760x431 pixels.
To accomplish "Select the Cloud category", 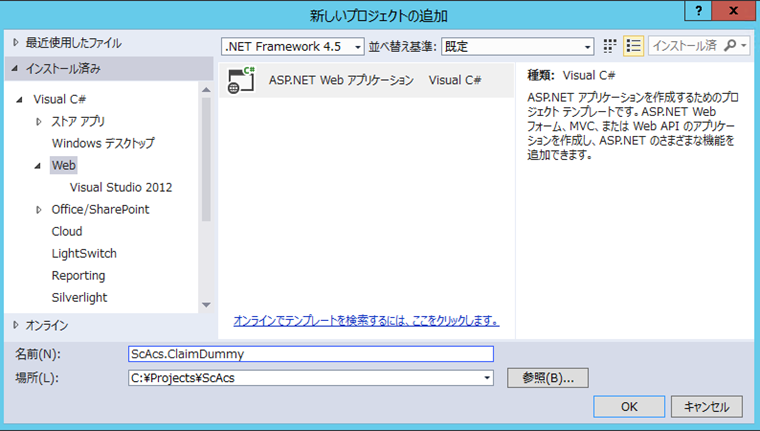I will click(x=67, y=231).
